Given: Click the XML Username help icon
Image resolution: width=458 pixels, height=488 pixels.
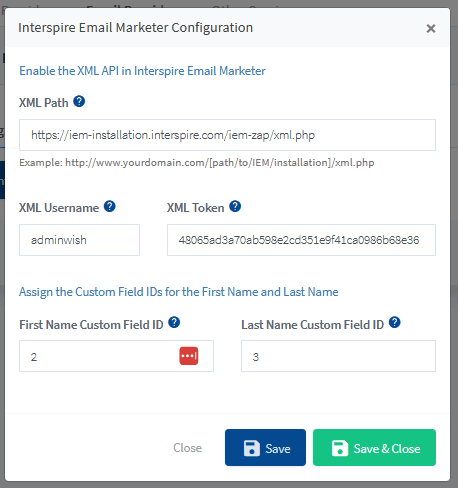Looking at the screenshot, I should tap(110, 206).
